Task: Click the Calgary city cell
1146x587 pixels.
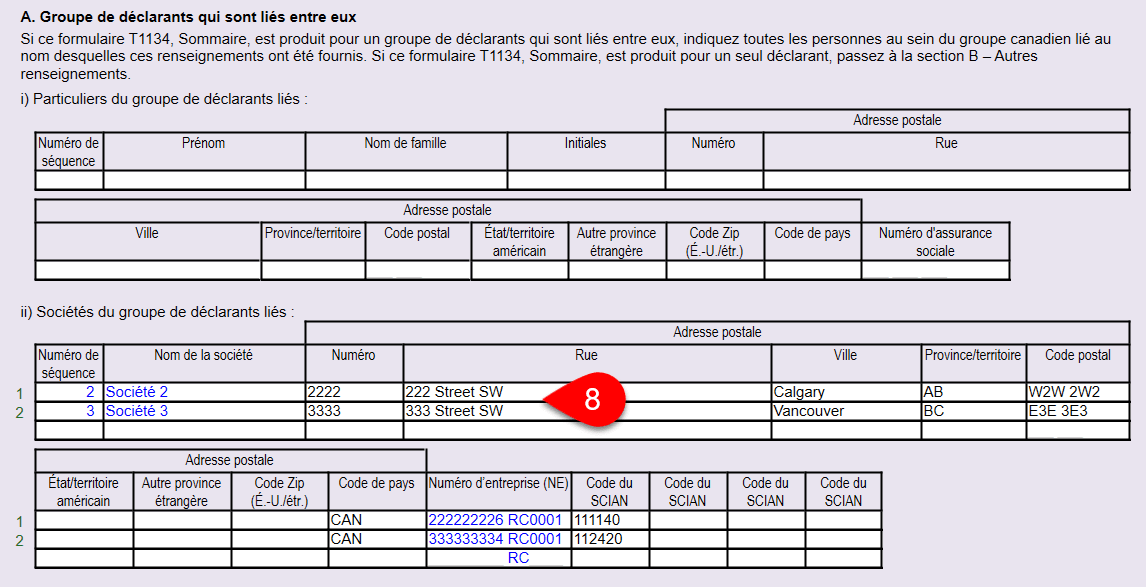Action: [846, 393]
